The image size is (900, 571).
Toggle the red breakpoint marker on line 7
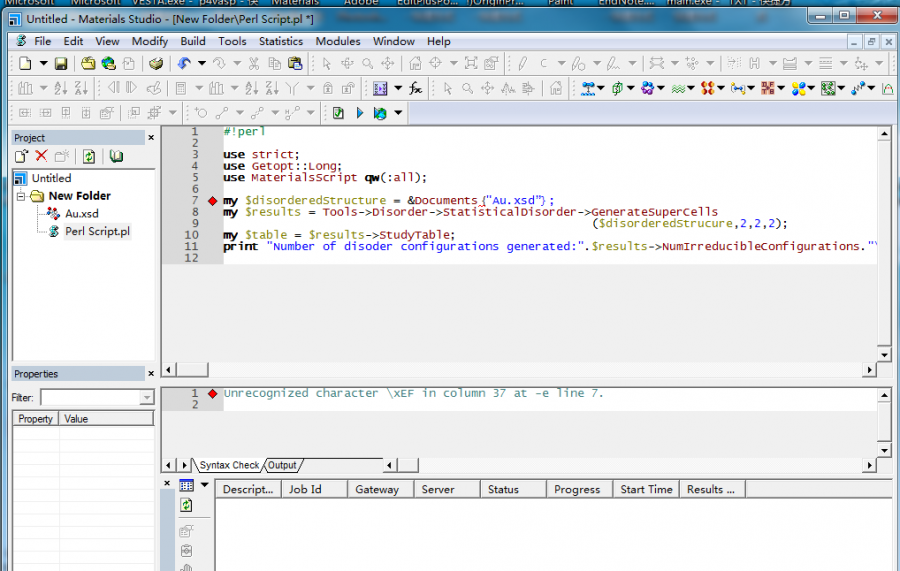pyautogui.click(x=212, y=201)
